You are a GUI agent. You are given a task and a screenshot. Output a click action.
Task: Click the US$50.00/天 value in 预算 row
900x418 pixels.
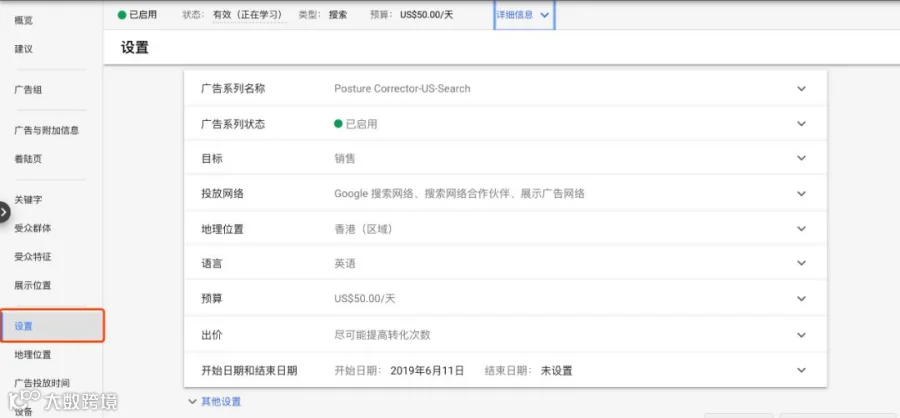pyautogui.click(x=364, y=299)
